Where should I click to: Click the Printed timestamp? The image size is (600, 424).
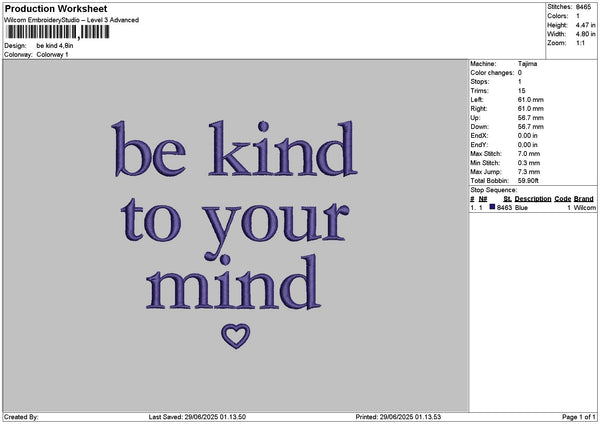coord(398,417)
